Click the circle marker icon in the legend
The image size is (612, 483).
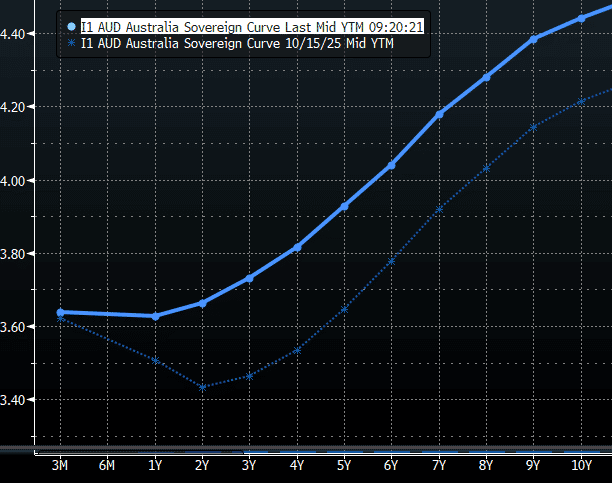[x=70, y=27]
